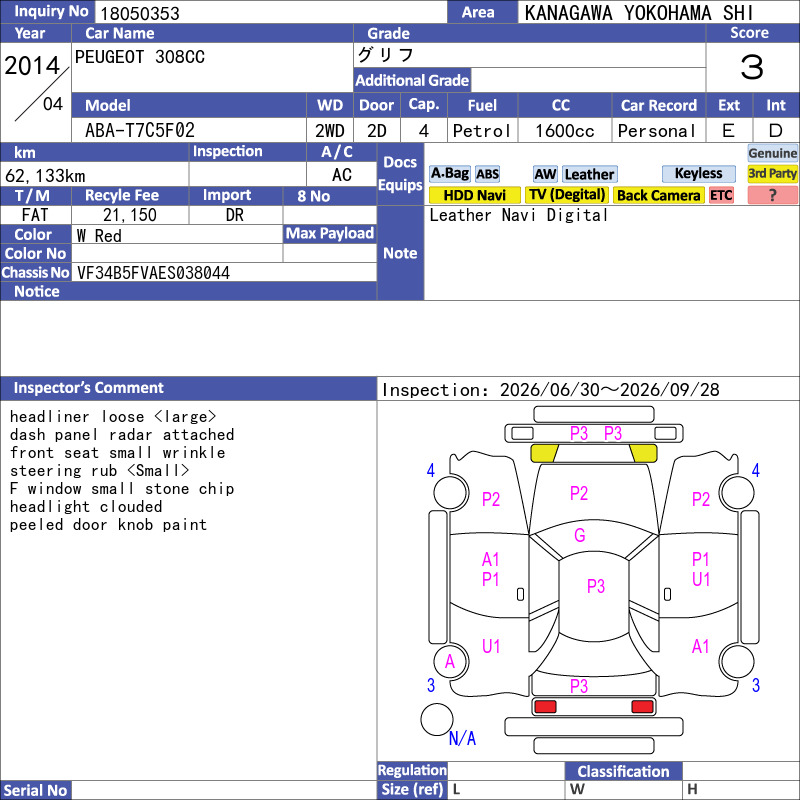
Task: Click the Leather equipment badge
Action: tap(589, 174)
